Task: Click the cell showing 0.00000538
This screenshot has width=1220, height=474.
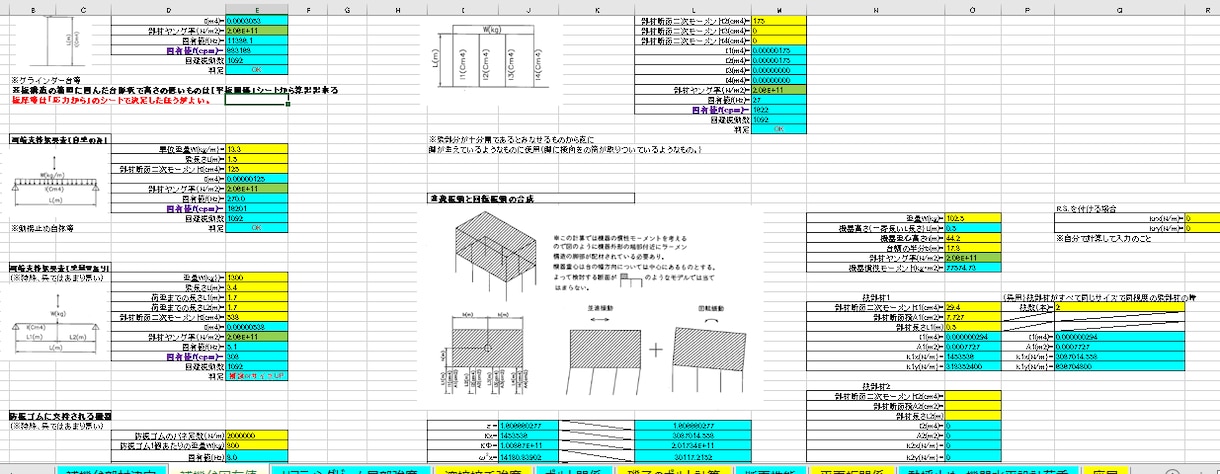Action: click(257, 326)
